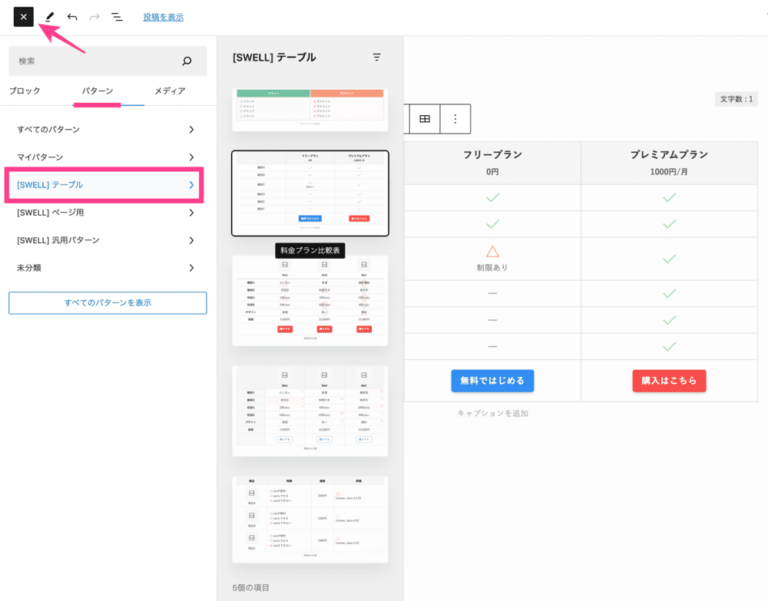Click the red 購入はこちら button
Viewport: 768px width, 601px height.
pyautogui.click(x=669, y=380)
